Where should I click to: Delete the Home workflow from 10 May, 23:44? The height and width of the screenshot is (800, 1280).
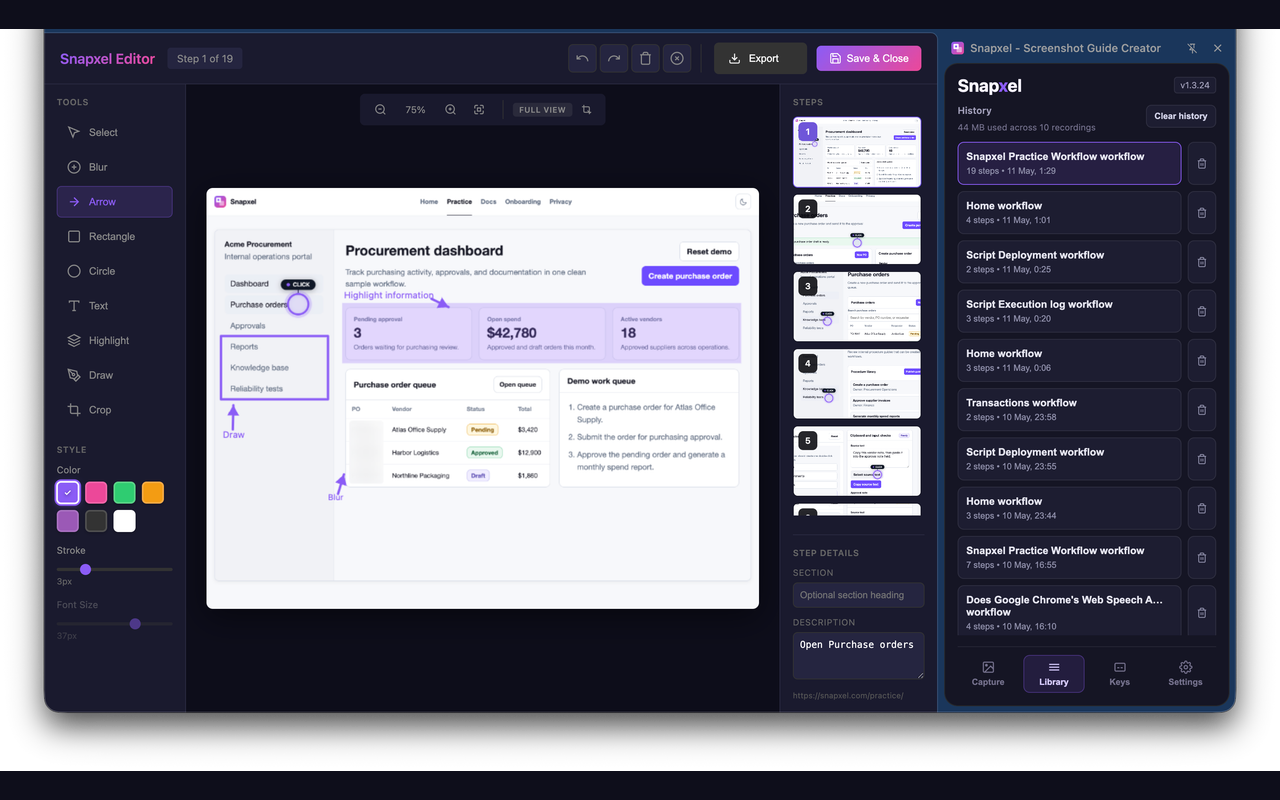click(x=1202, y=508)
